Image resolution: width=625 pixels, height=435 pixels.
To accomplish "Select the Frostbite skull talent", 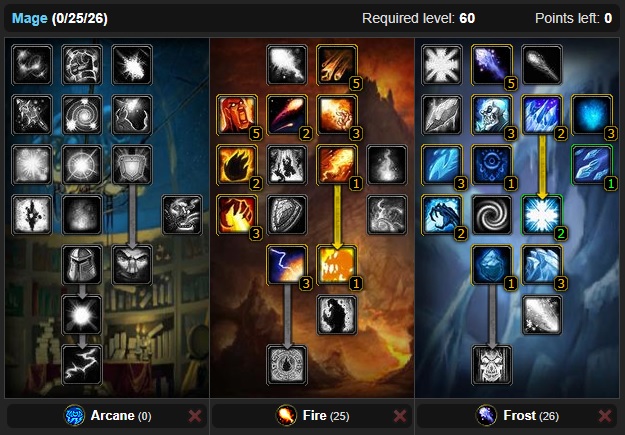I will click(492, 115).
